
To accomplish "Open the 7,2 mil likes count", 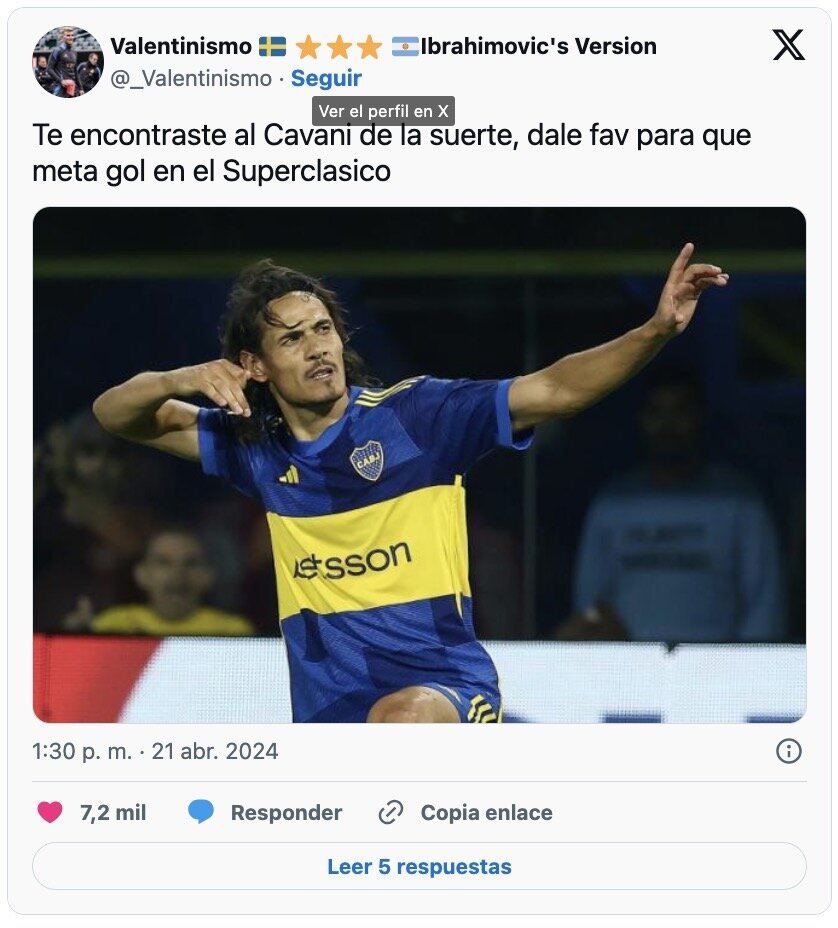I will pos(113,813).
